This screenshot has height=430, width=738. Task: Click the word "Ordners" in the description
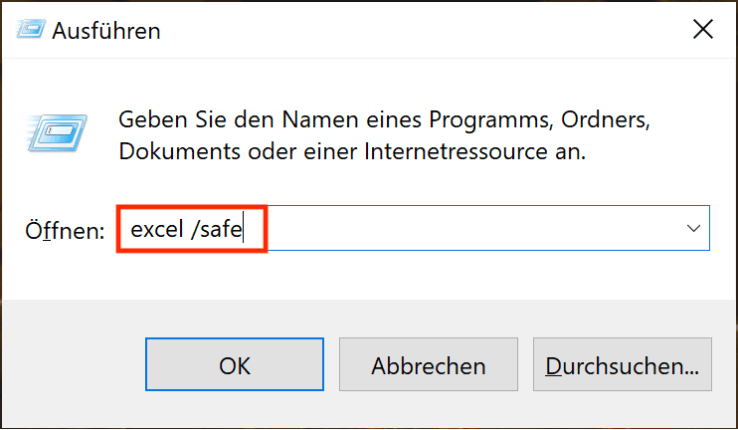tap(607, 121)
